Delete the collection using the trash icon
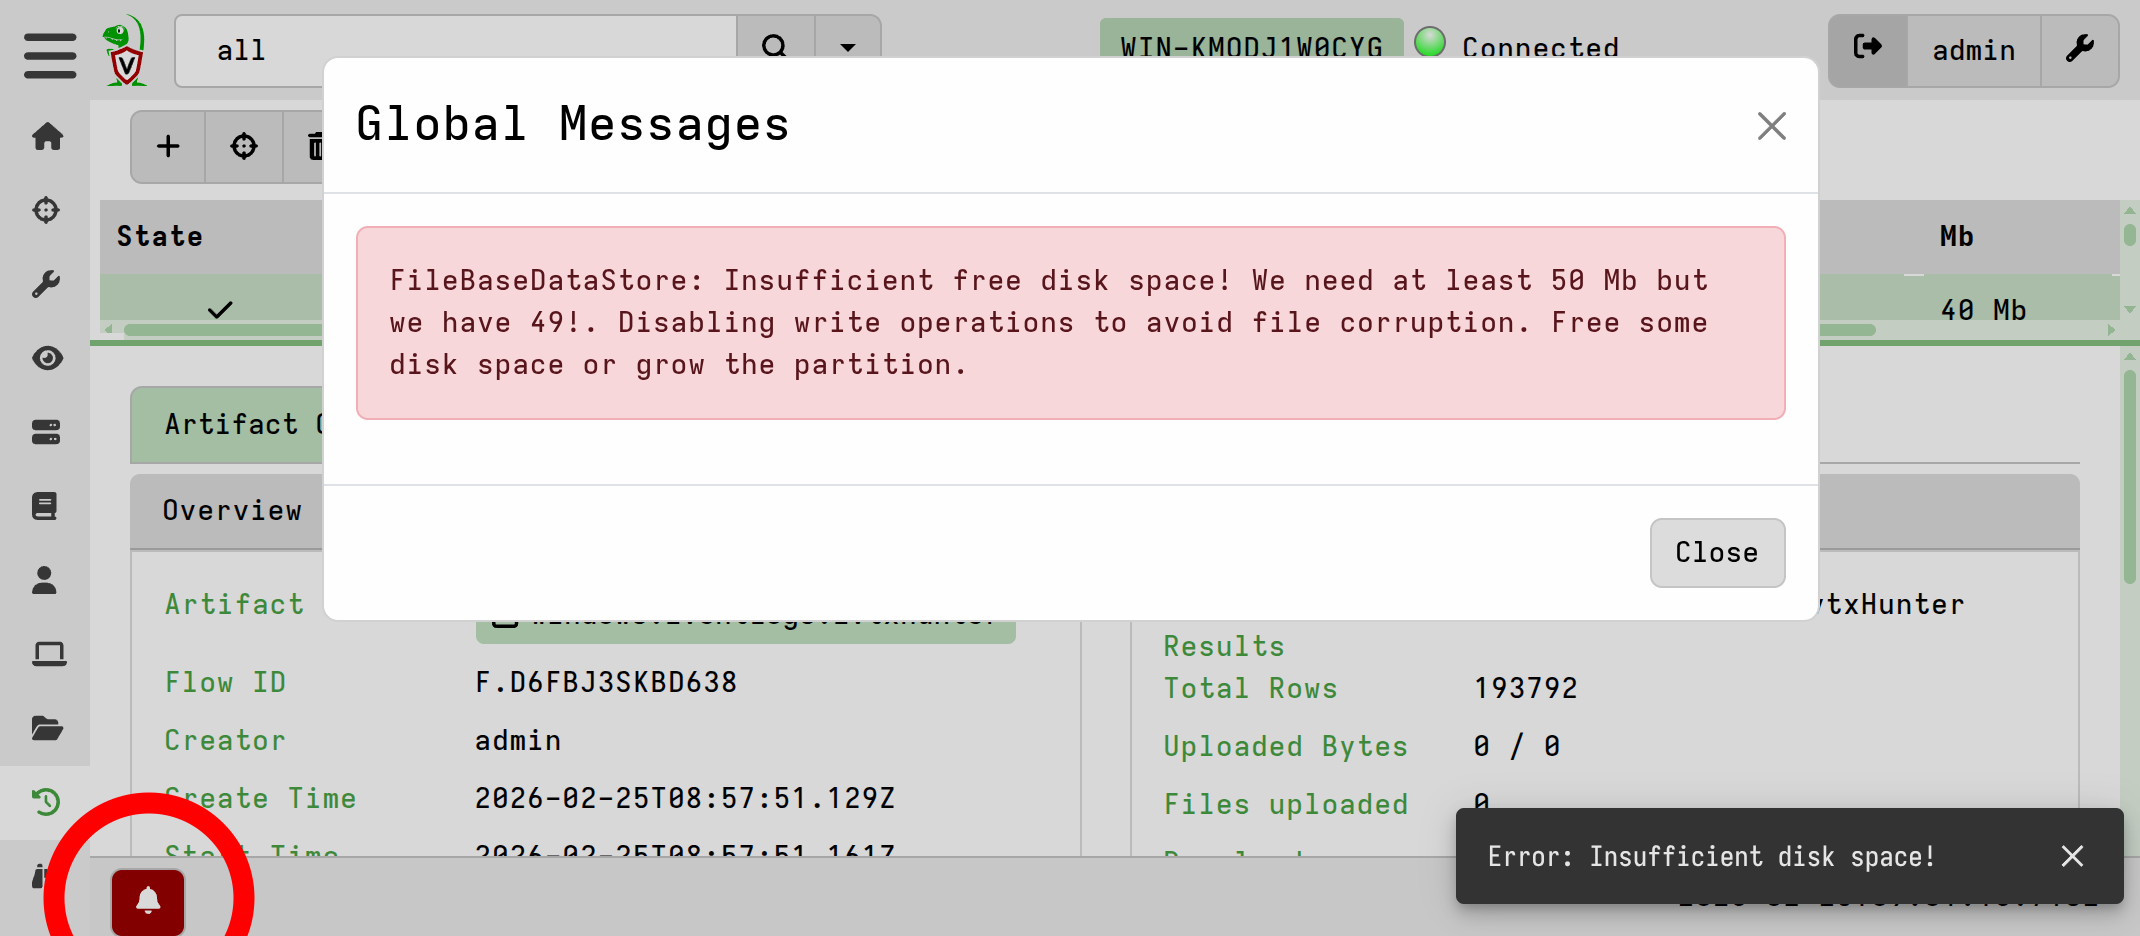Screen dimensions: 2140x936 click(x=315, y=147)
